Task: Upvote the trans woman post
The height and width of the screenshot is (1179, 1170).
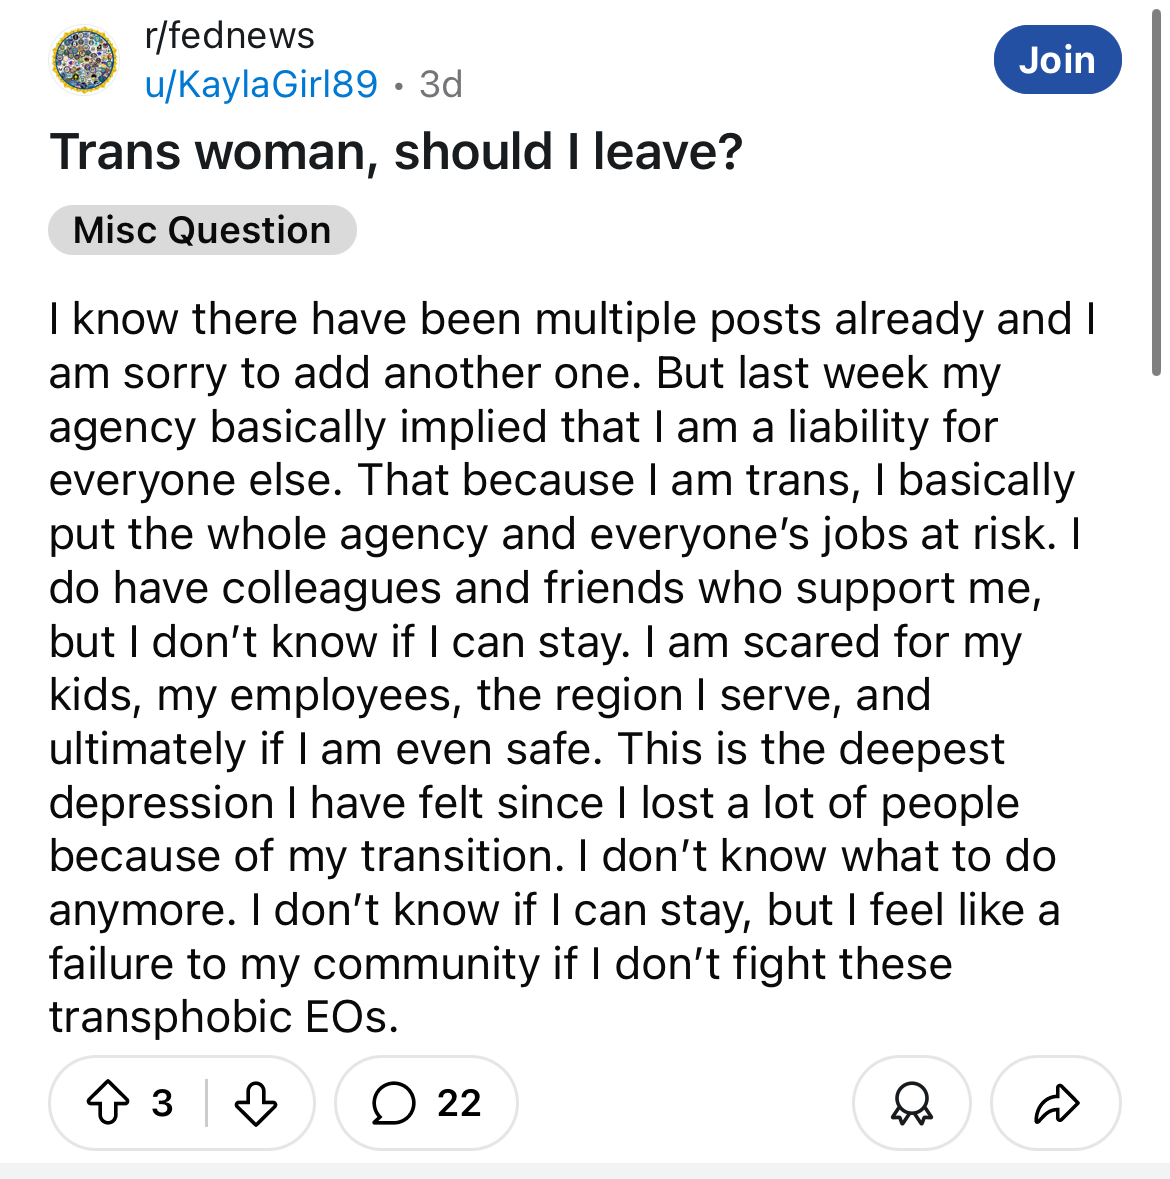Action: [x=108, y=1102]
